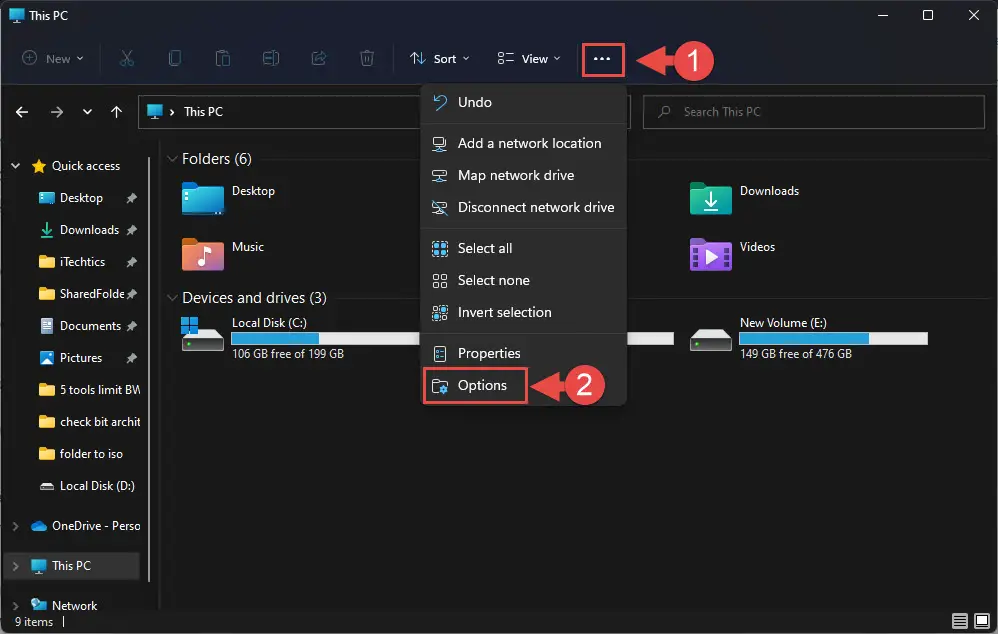998x634 pixels.
Task: Click the Copy icon in toolbar
Action: tap(174, 59)
